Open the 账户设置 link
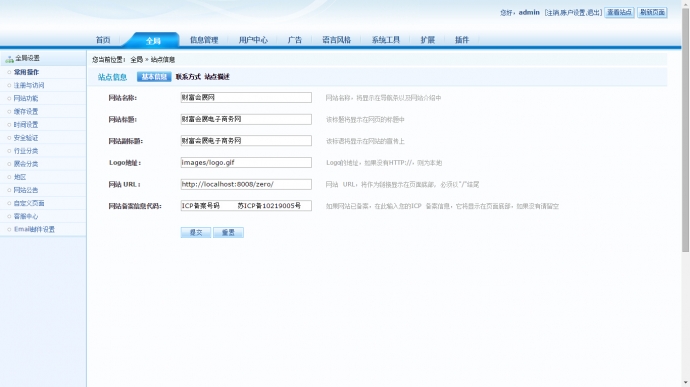690x387 pixels. click(573, 13)
